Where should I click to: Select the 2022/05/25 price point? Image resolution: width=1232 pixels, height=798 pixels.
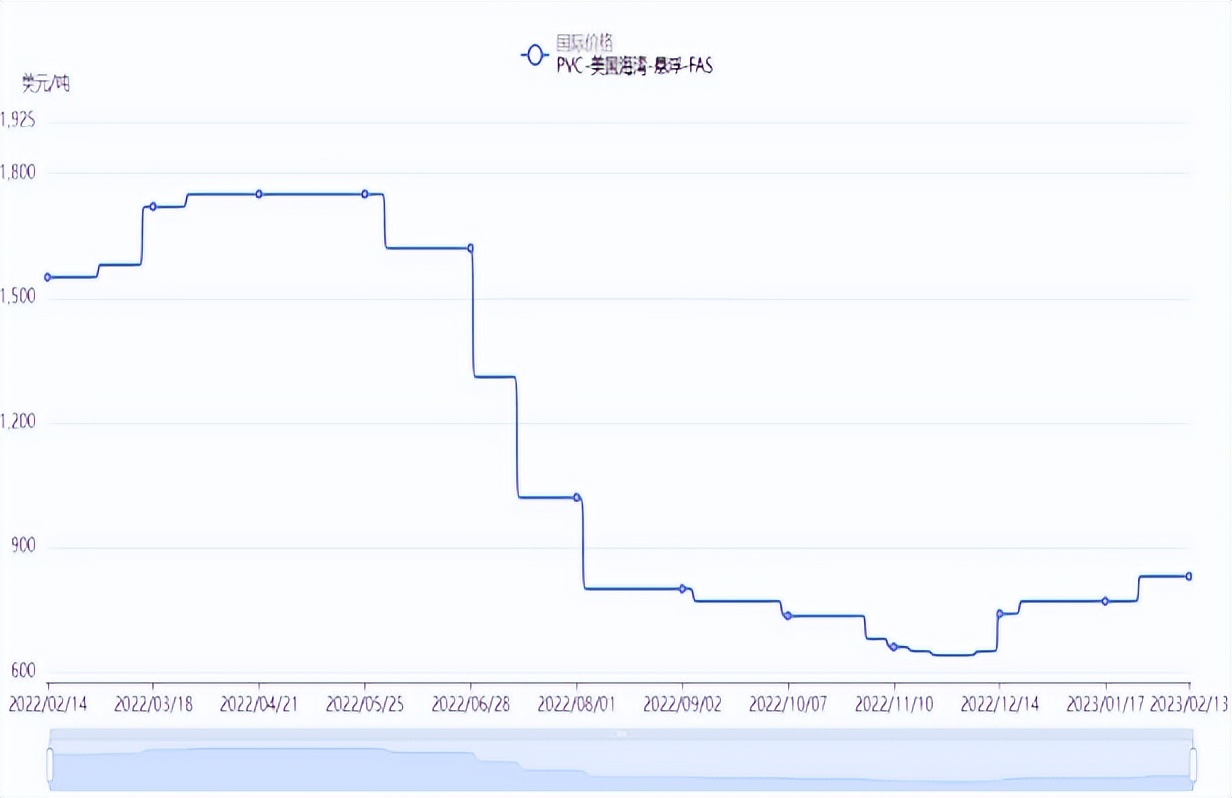365,194
